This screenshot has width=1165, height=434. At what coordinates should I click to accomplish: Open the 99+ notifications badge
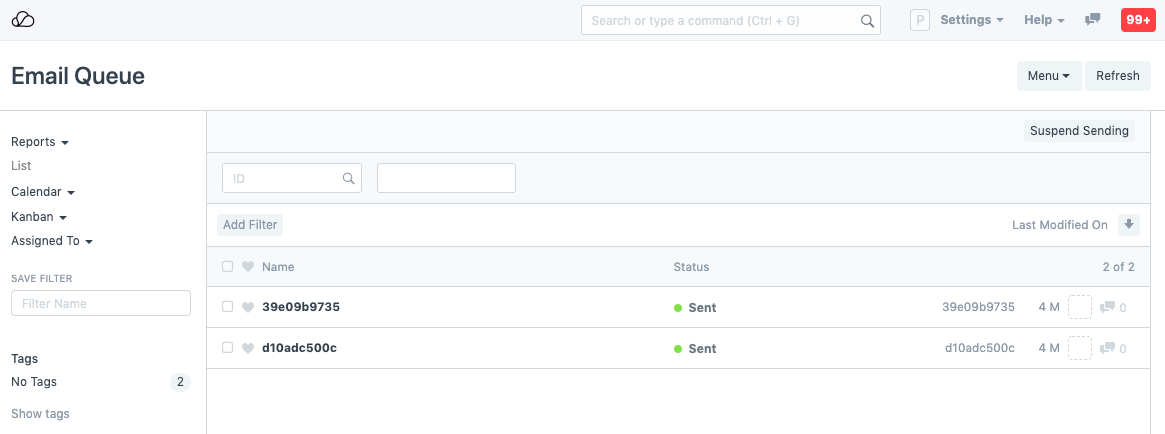coord(1138,20)
